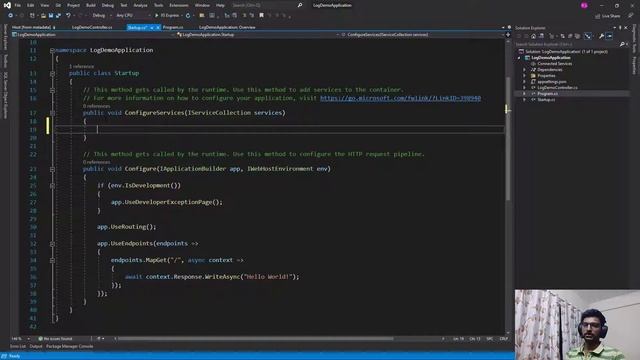Open the Debug configuration dropdown
This screenshot has width=640, height=360.
101,16
